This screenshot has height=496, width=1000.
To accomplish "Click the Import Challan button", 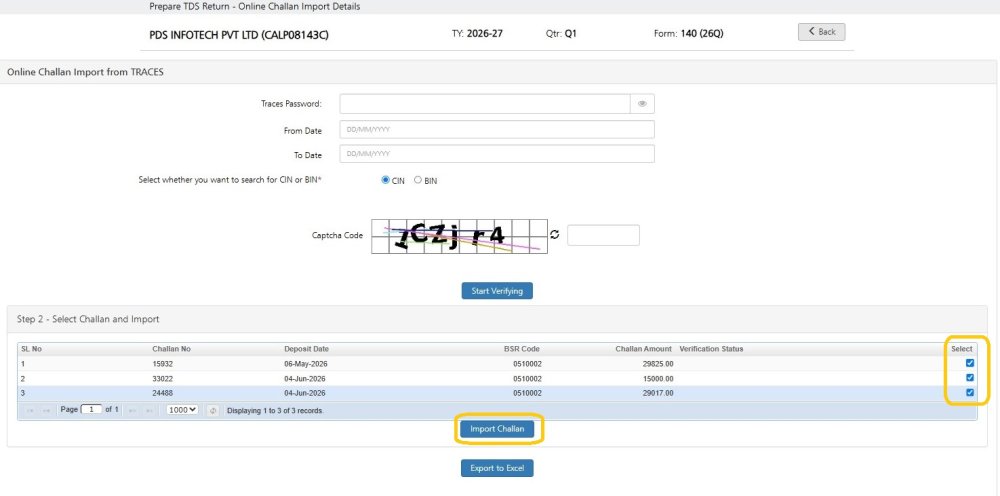I will [497, 429].
